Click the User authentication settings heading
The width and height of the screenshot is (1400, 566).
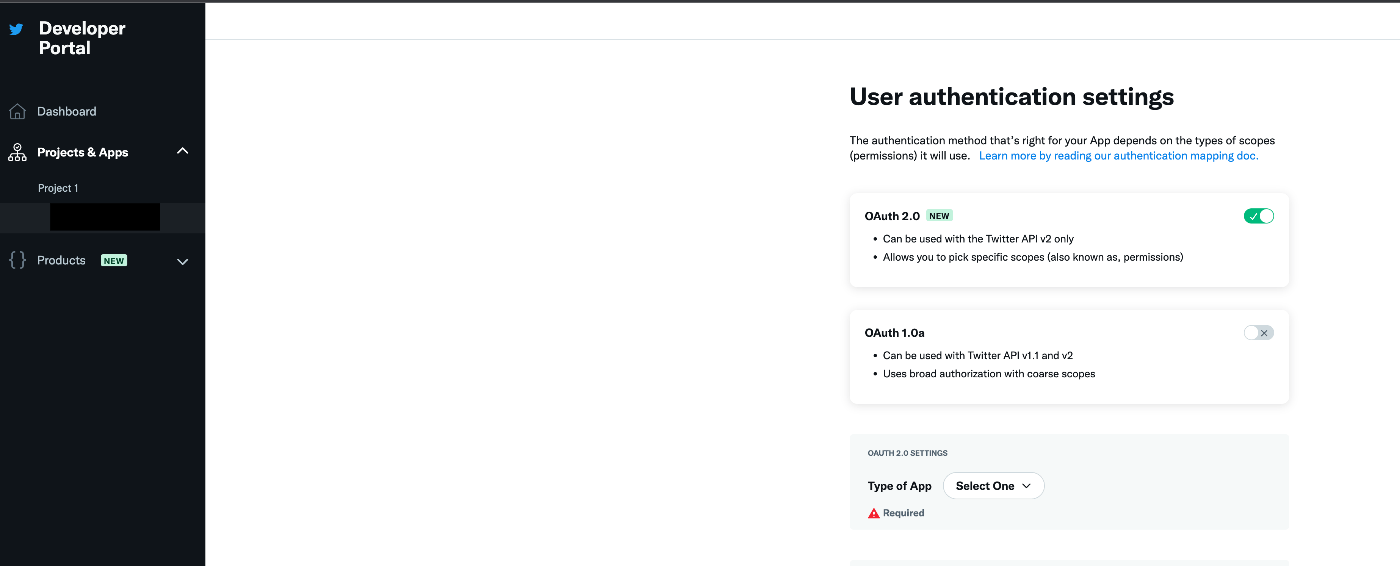pos(1011,97)
